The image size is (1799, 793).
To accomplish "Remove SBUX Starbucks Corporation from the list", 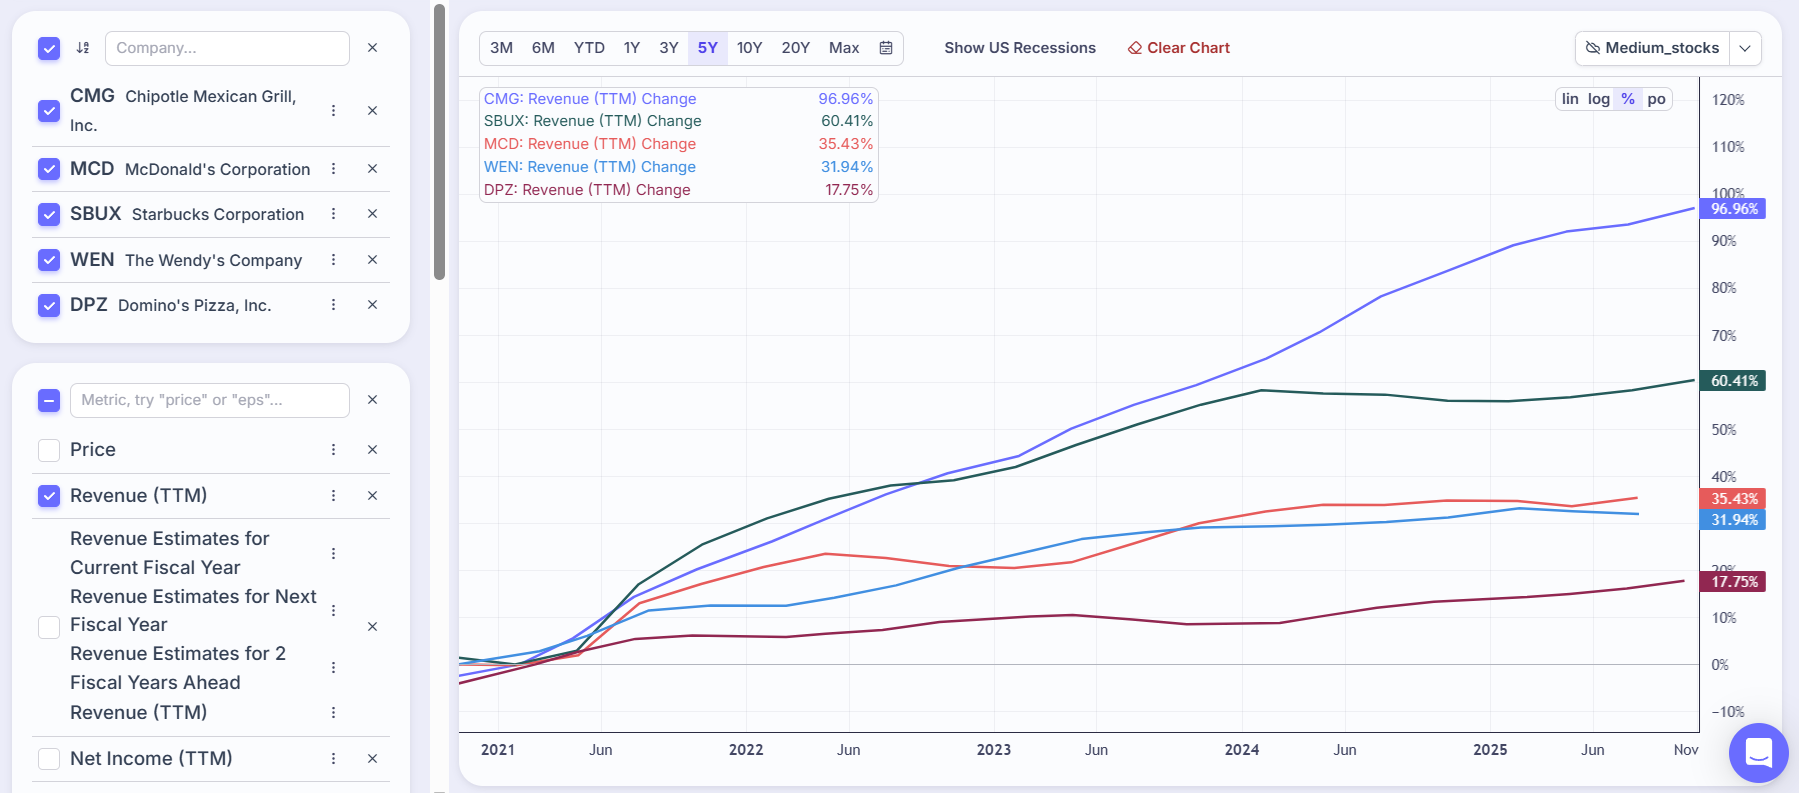I will tap(372, 214).
